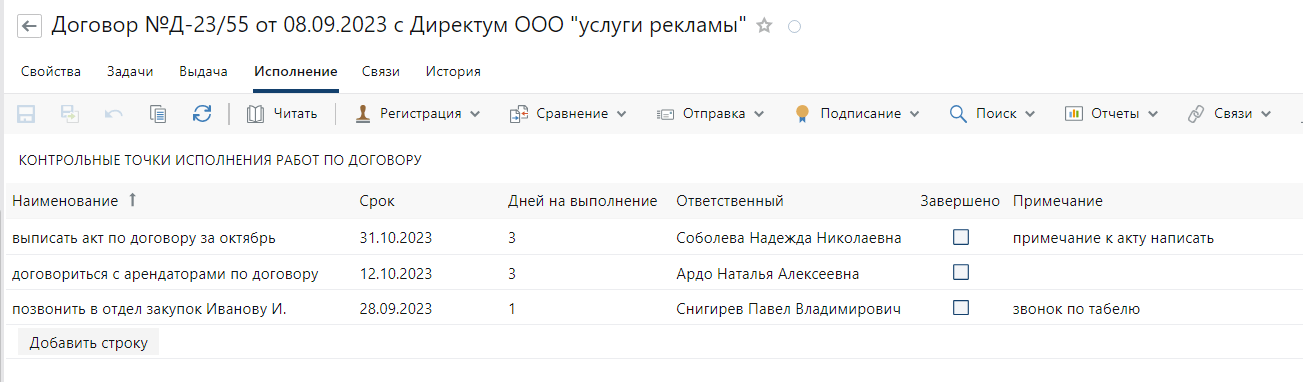Click responsible Снигирев Павел Владимирович
1303x382 pixels.
coord(789,308)
